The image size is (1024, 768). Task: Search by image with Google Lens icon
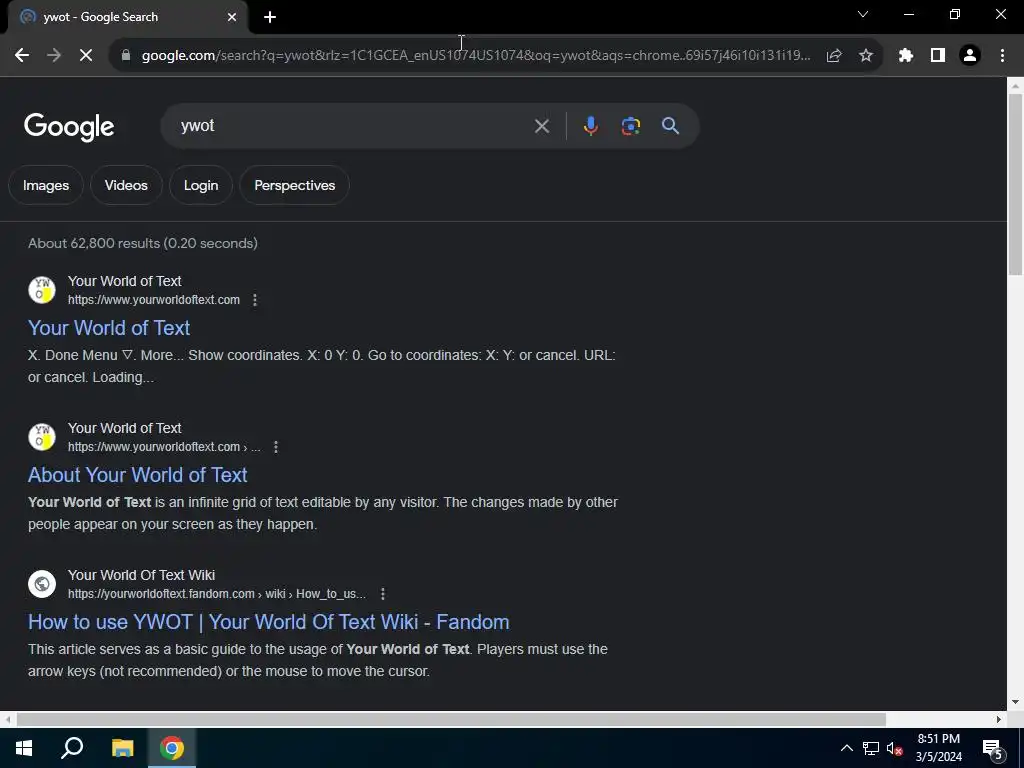pos(630,126)
